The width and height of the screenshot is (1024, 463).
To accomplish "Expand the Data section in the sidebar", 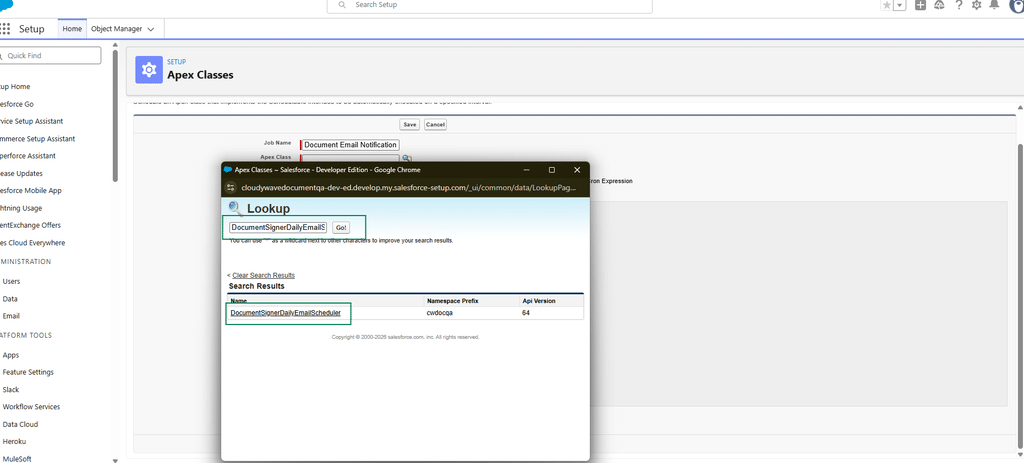I will 10,299.
